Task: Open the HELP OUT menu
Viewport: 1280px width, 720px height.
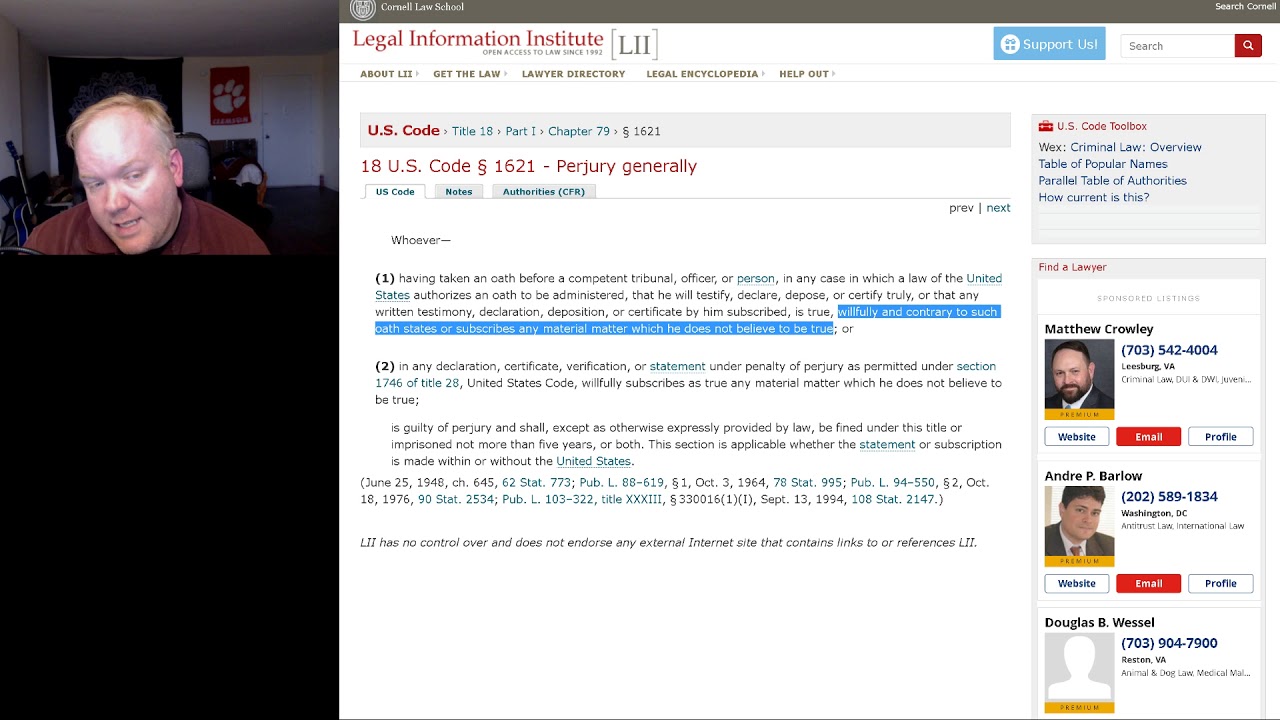Action: (x=806, y=74)
